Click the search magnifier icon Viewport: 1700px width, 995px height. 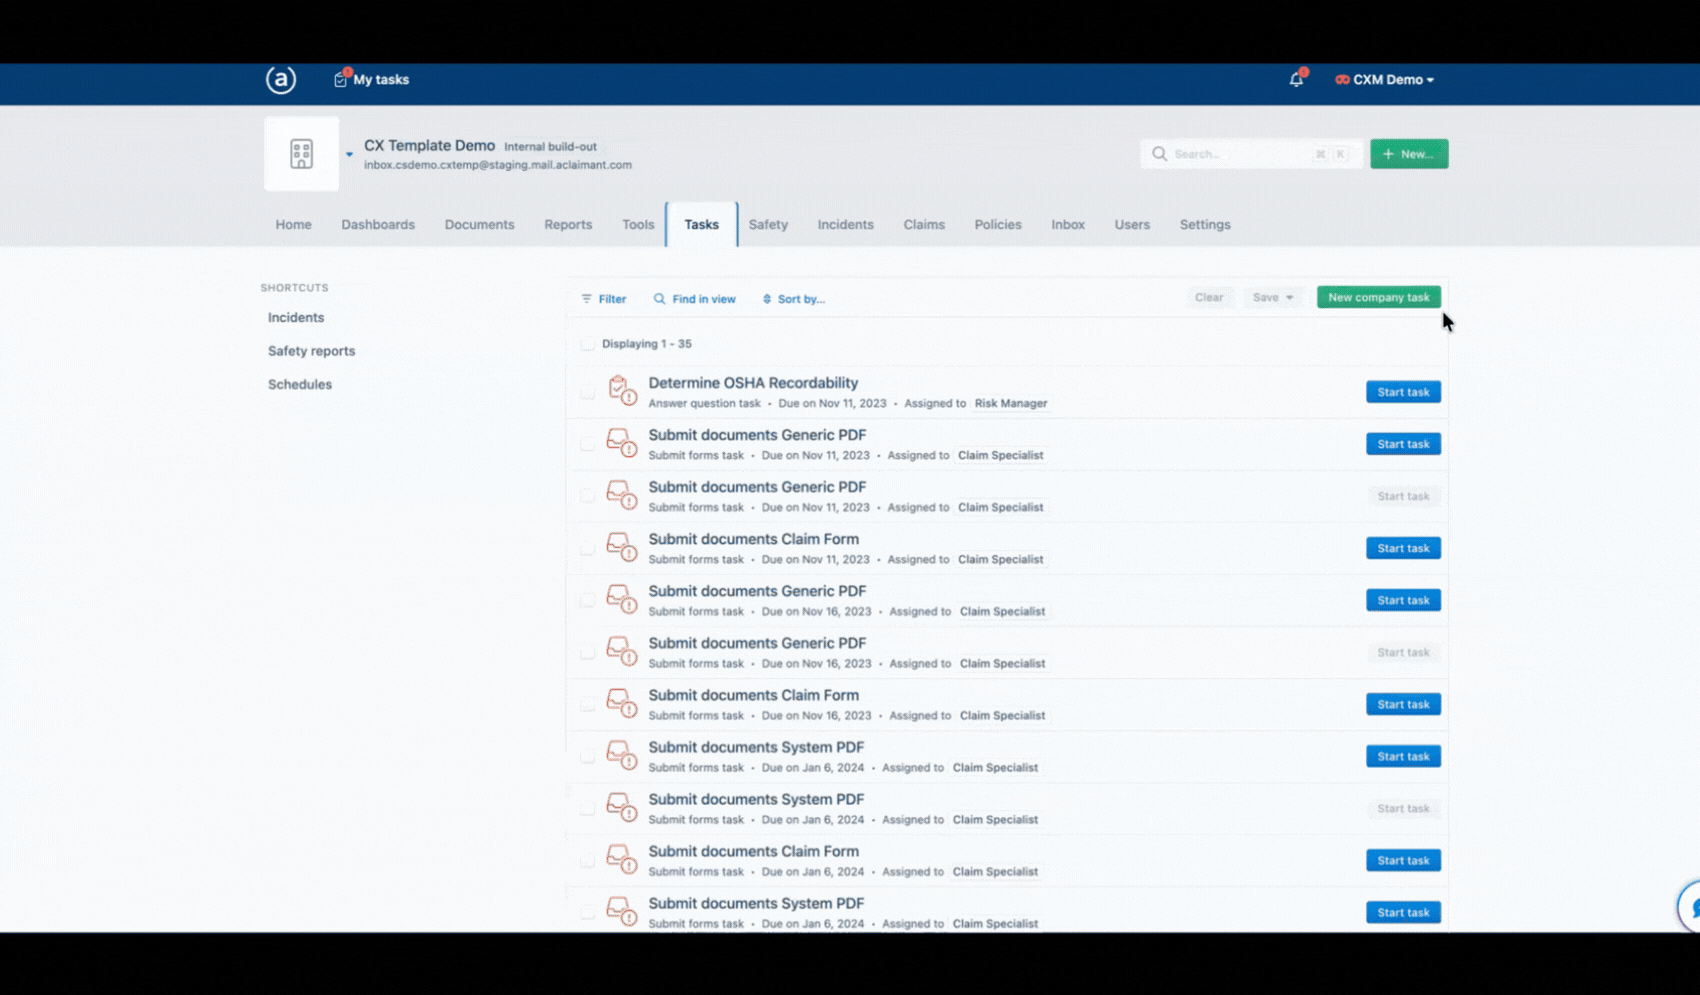(x=1159, y=154)
